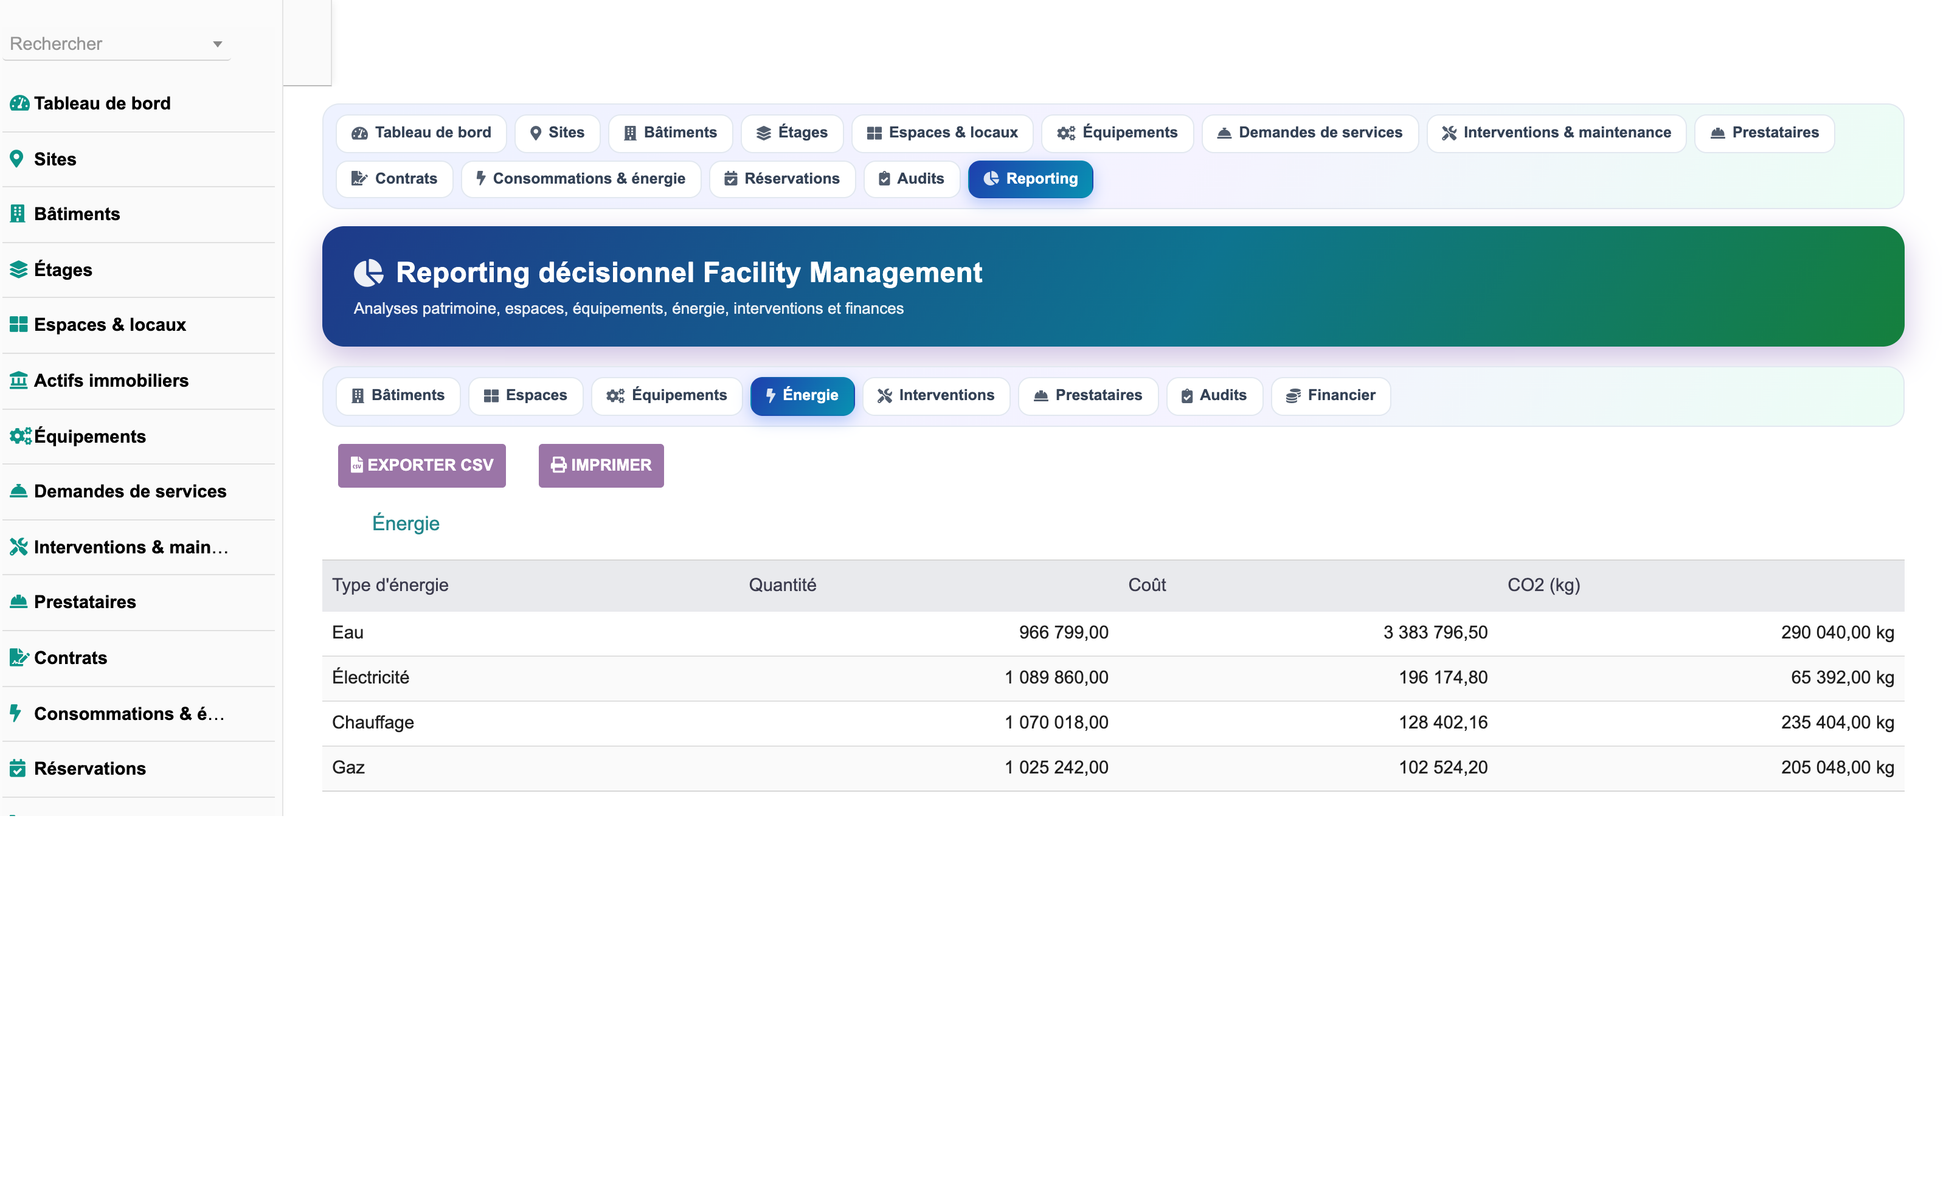
Task: Select Réservations top tab
Action: pos(782,179)
